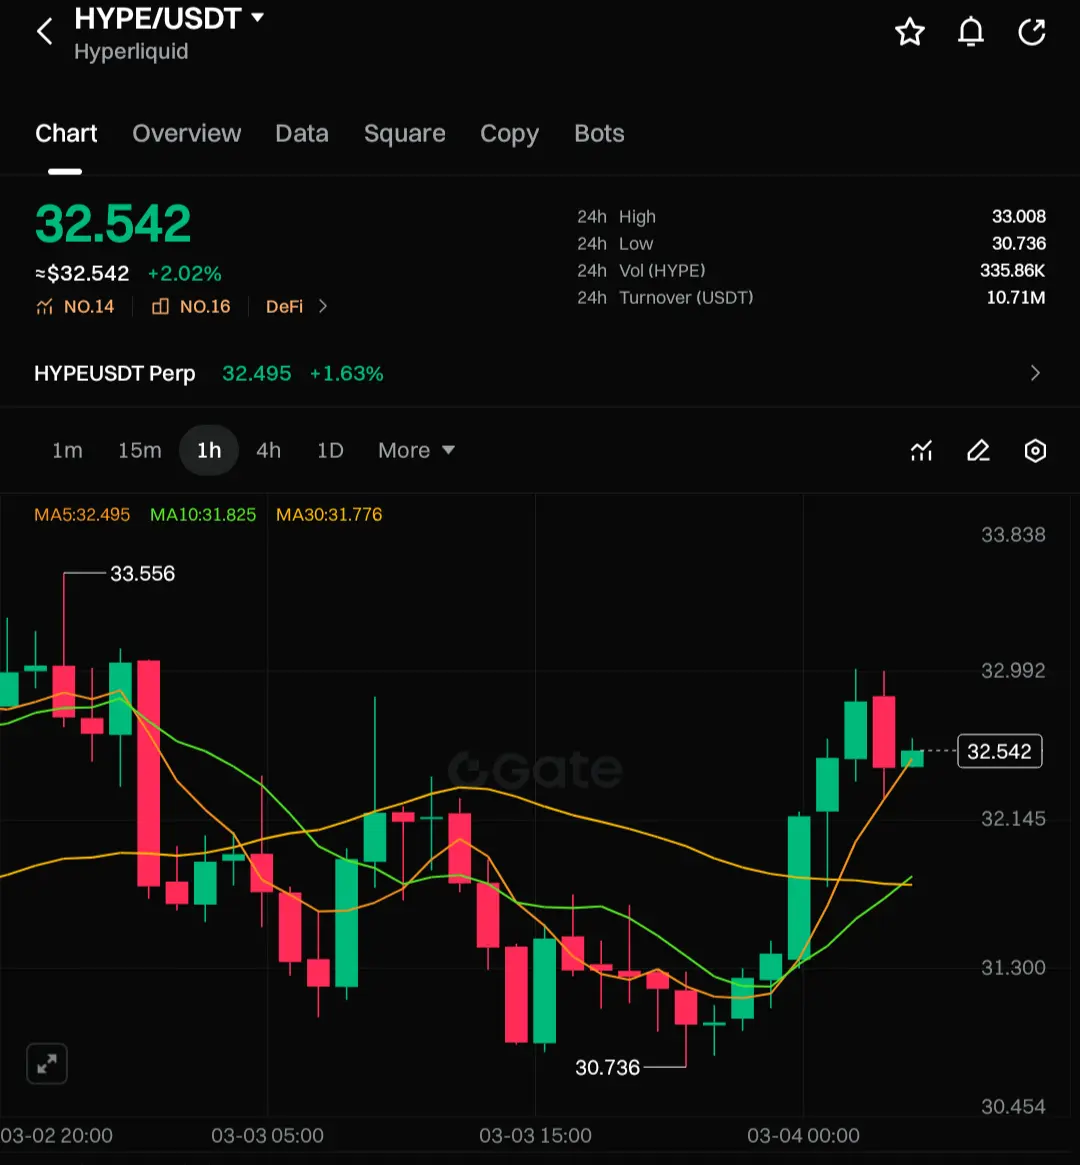Screen dimensions: 1080x1165
Task: Go back with the left arrow icon
Action: tap(45, 32)
